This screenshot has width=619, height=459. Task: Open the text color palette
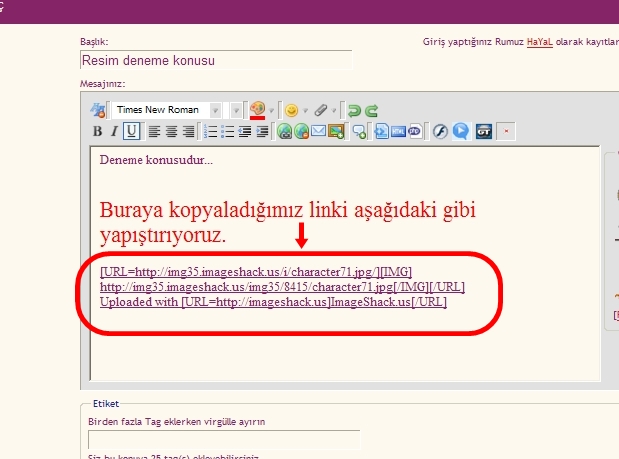click(257, 109)
